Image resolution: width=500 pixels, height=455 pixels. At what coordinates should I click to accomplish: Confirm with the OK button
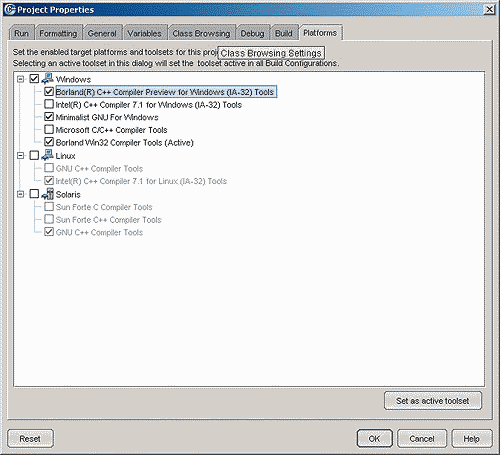(x=374, y=439)
